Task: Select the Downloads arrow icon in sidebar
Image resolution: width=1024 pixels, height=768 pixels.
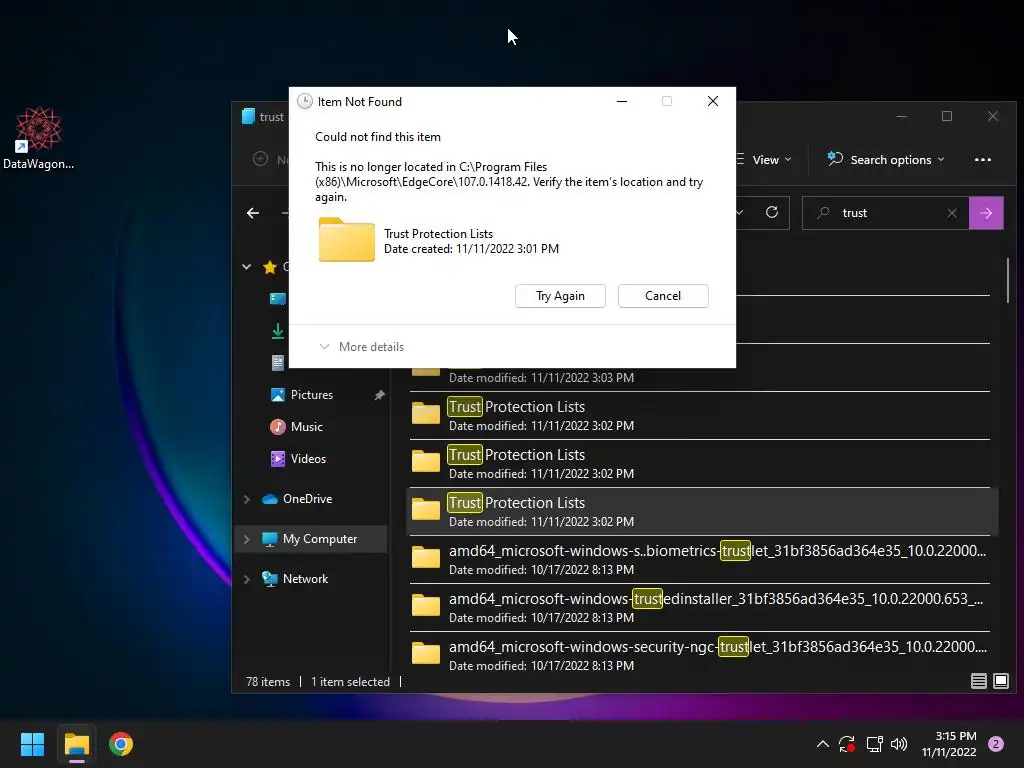Action: [278, 331]
